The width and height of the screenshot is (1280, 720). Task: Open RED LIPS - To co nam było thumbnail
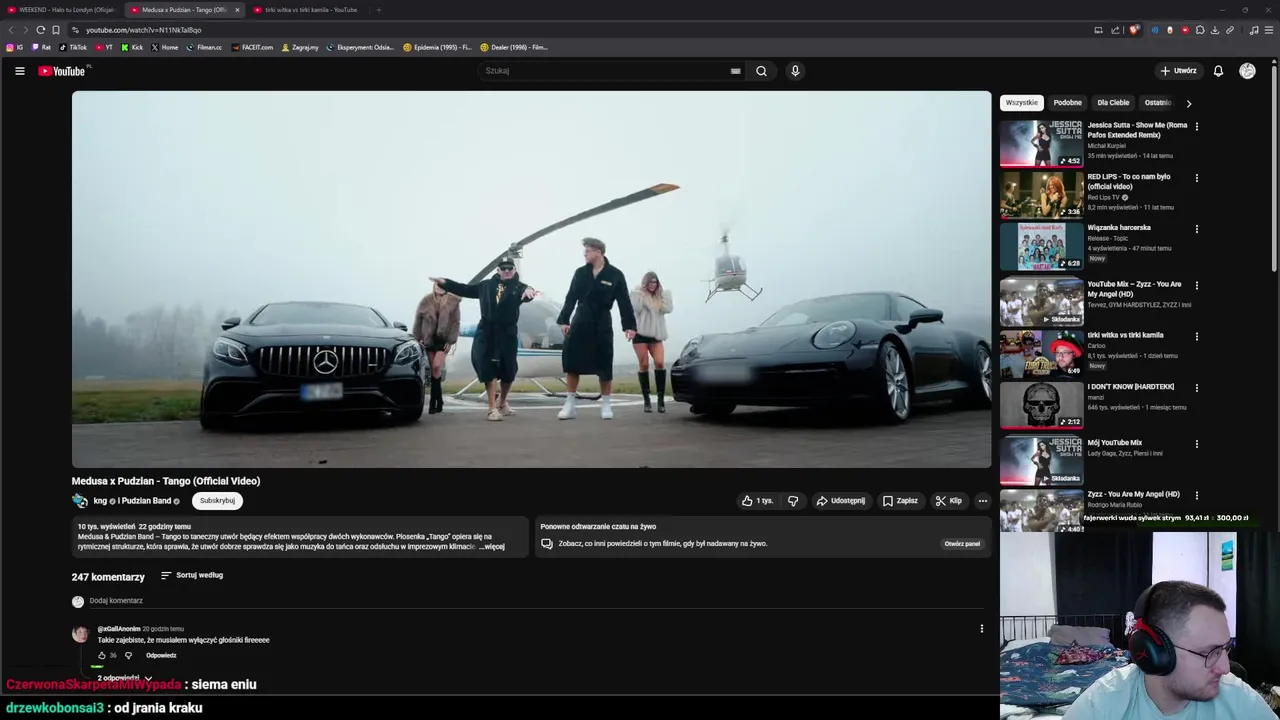click(1041, 194)
